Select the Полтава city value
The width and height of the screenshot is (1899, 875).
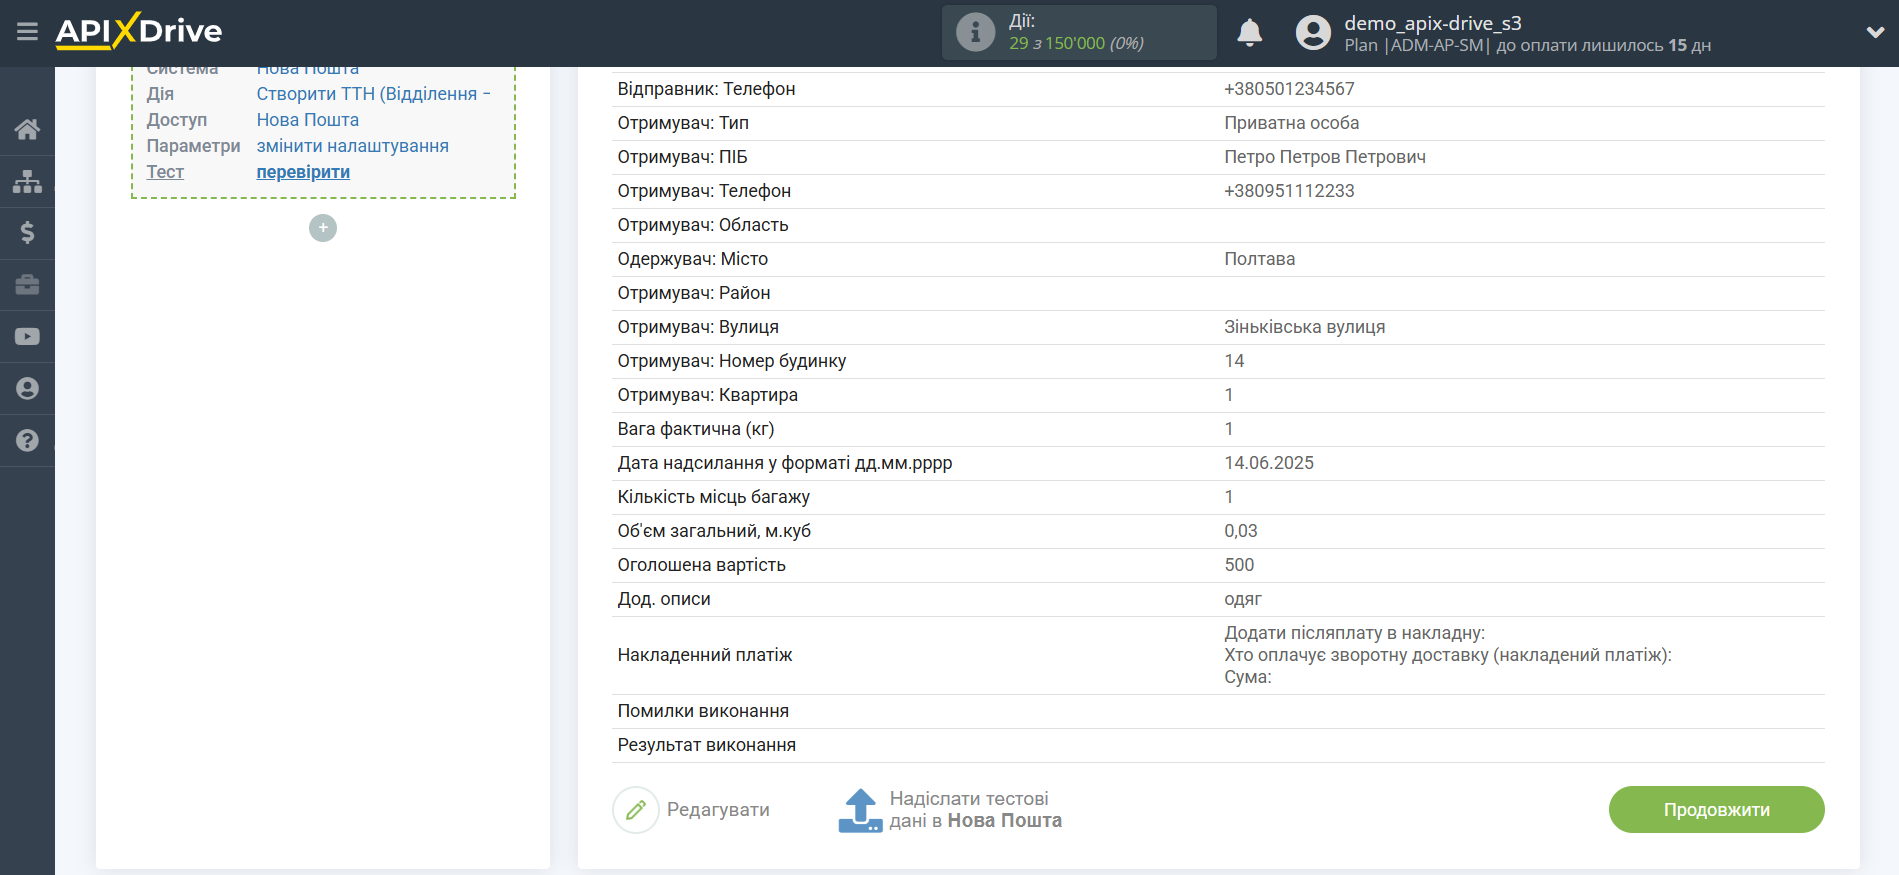coord(1259,259)
